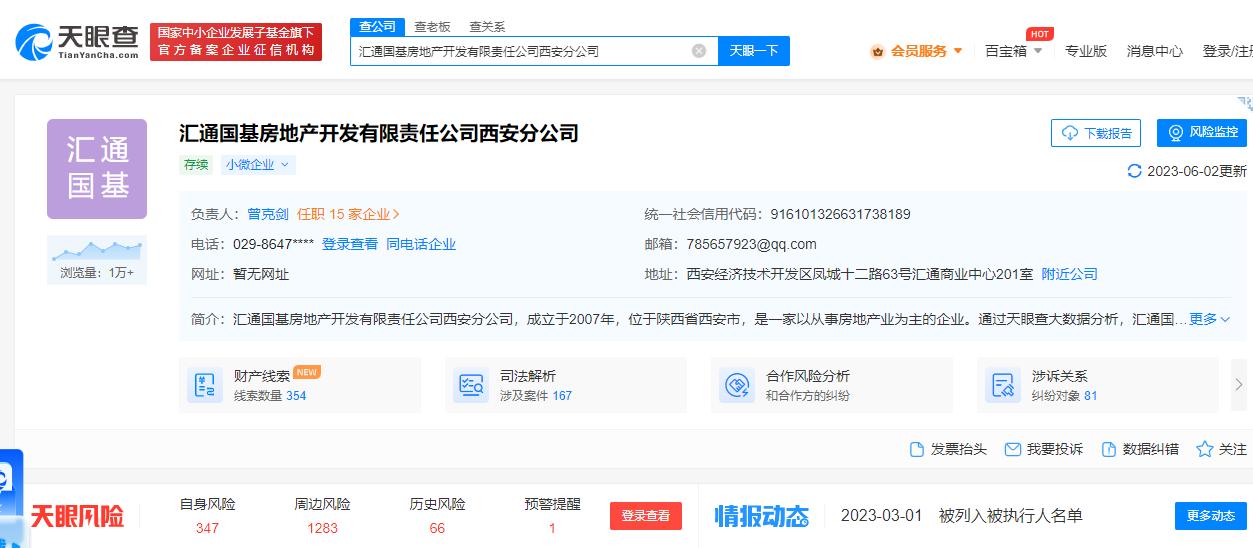
Task: Expand the 会员服务 dropdown
Action: click(x=958, y=51)
